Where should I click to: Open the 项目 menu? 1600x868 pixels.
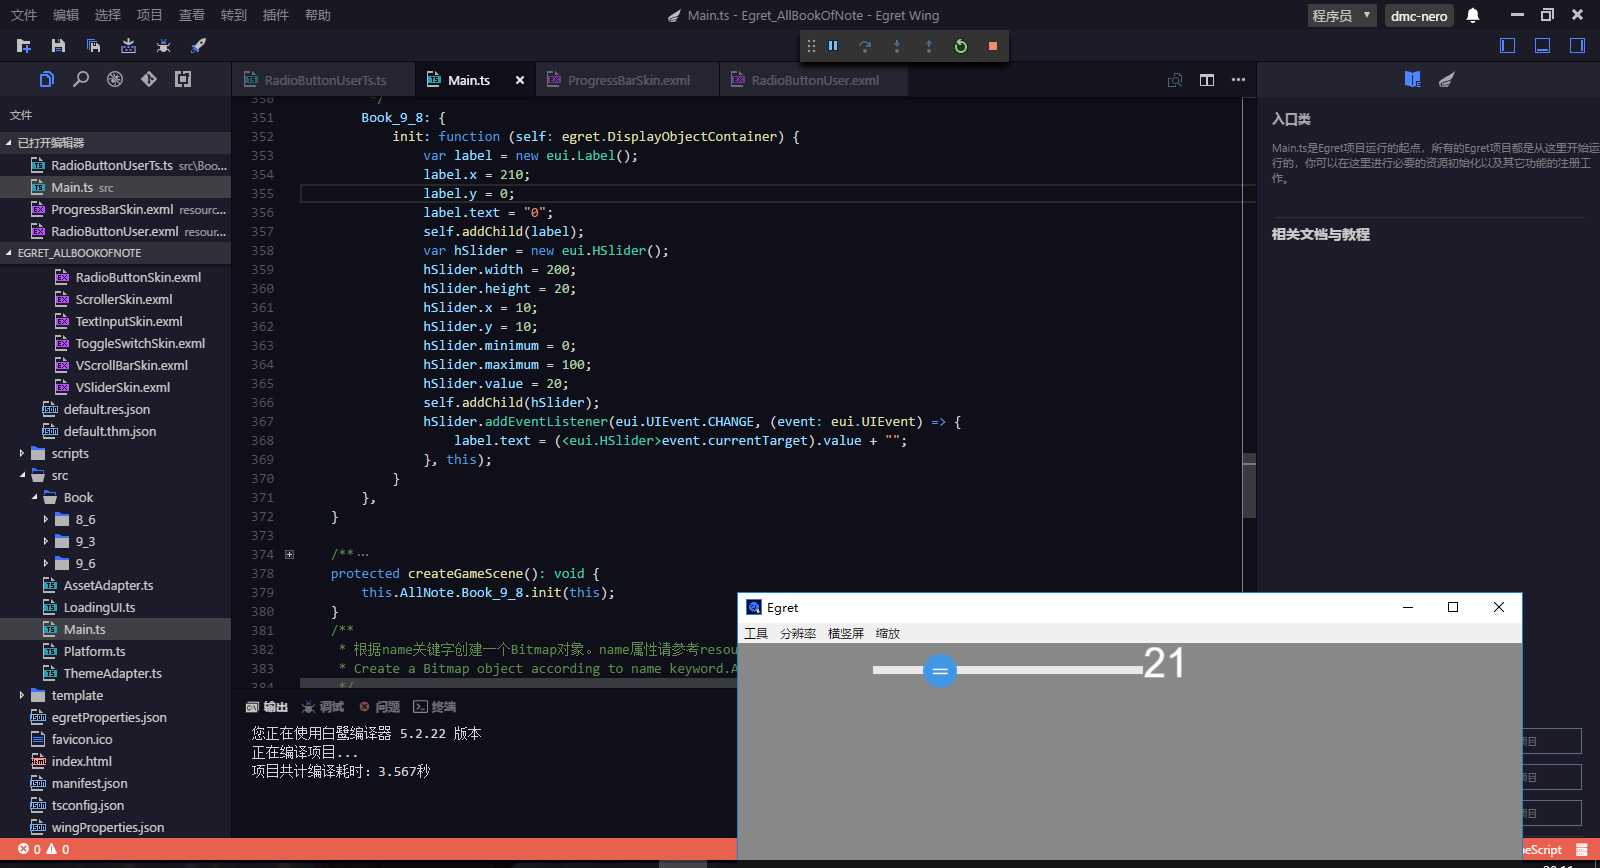tap(149, 15)
